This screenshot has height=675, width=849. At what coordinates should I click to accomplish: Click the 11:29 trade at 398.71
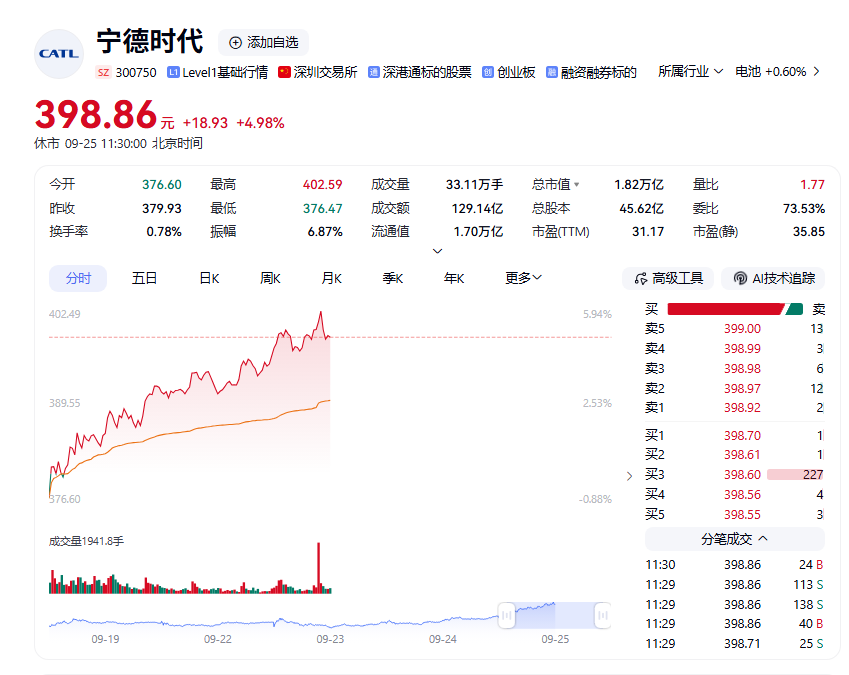[734, 644]
